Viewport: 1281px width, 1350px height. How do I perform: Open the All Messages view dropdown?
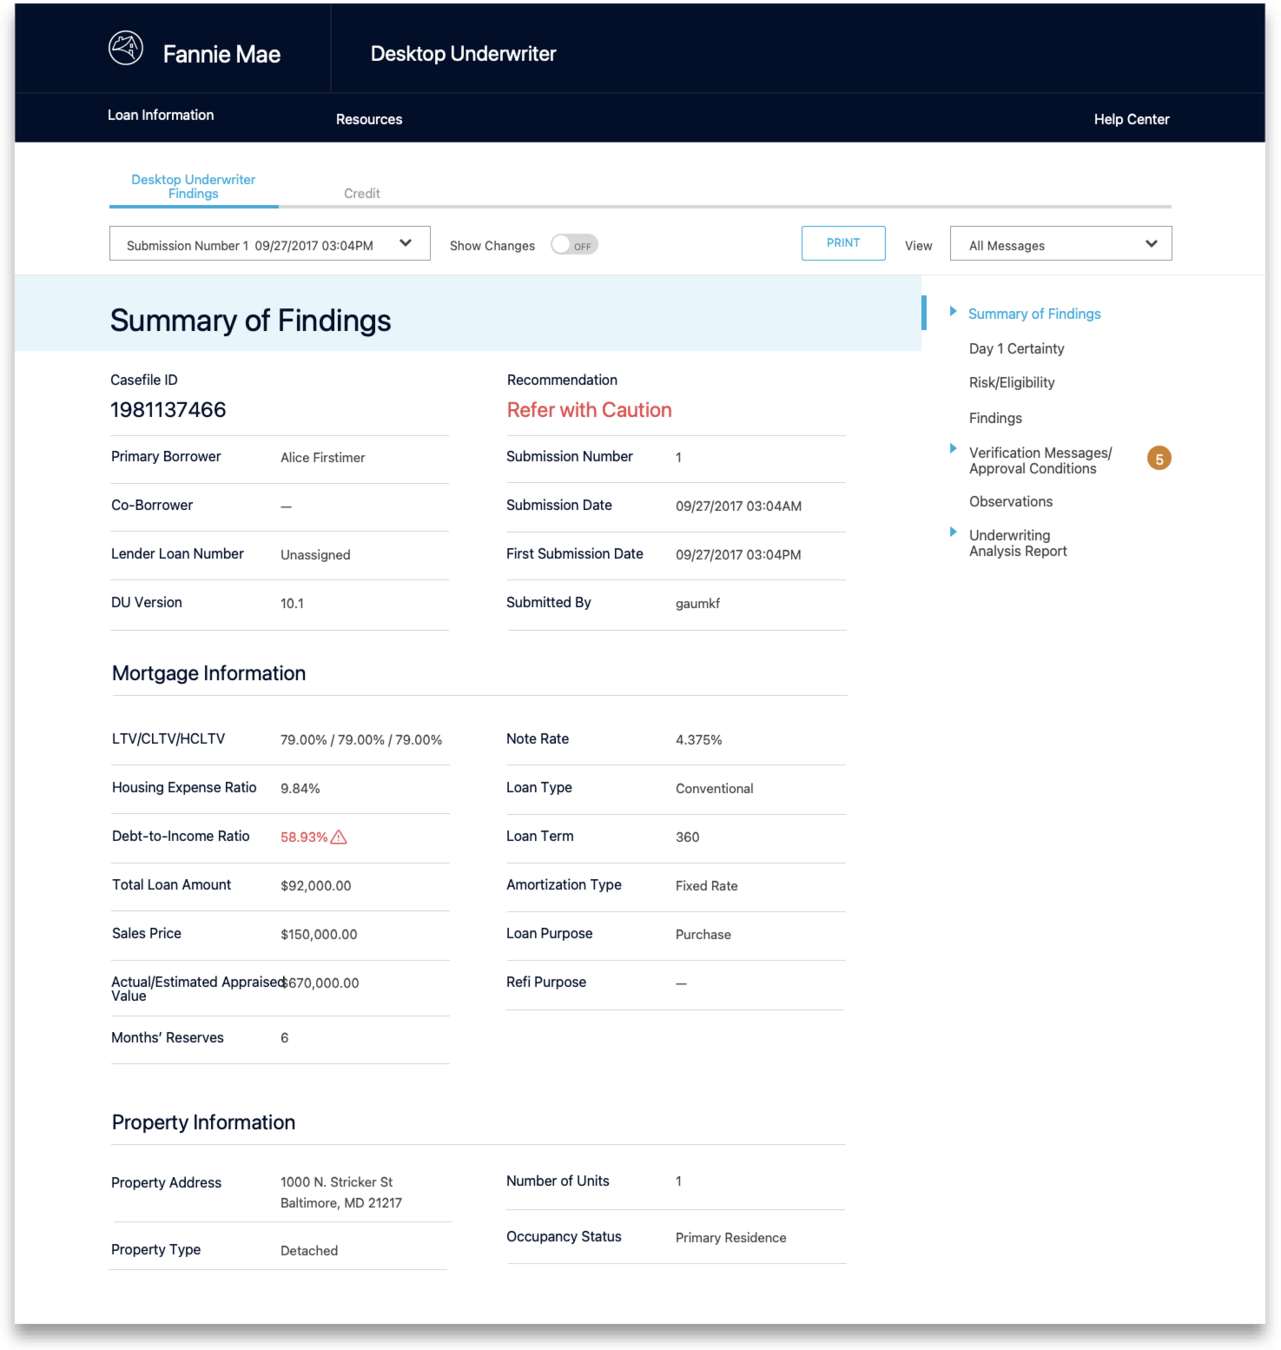pos(1061,244)
